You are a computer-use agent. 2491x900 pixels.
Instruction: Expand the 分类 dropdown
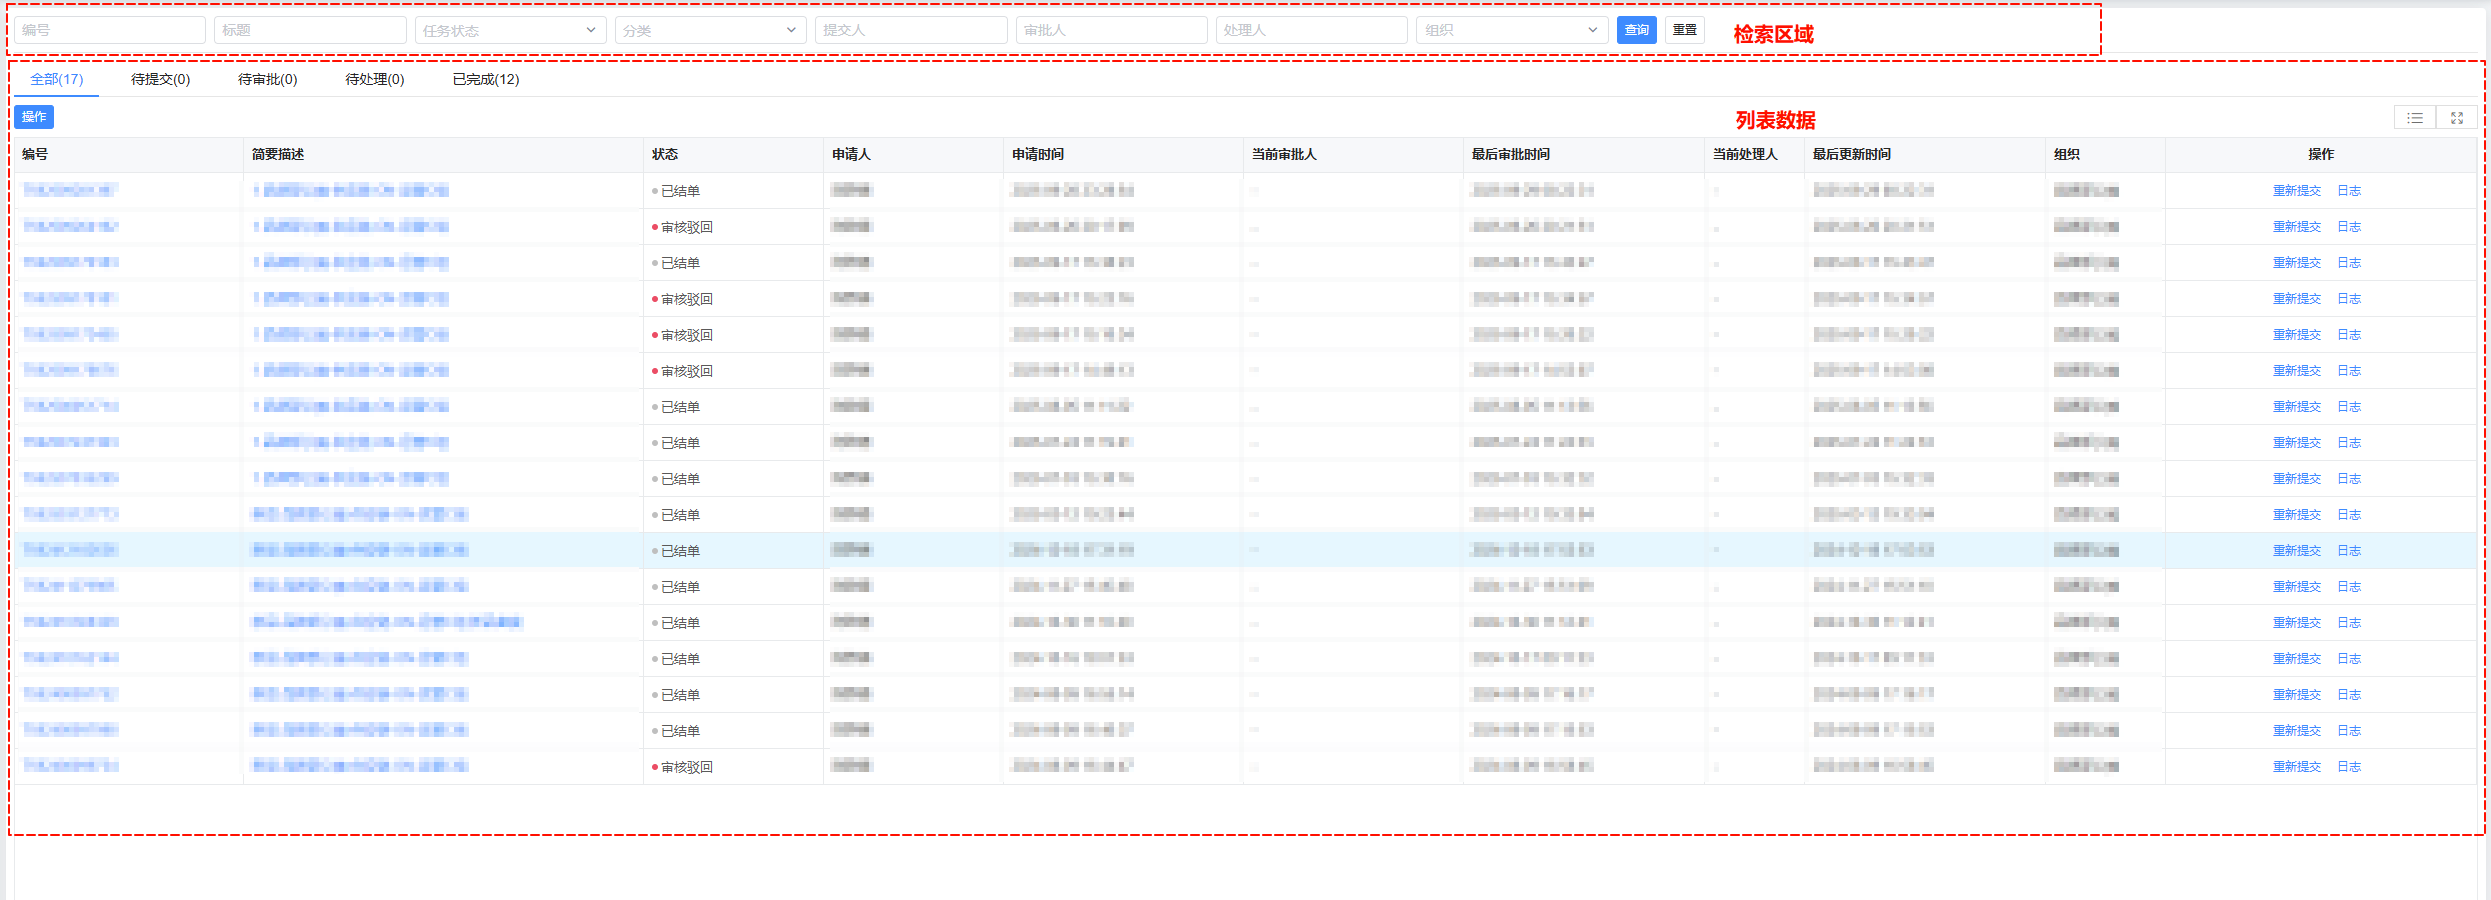coord(710,30)
